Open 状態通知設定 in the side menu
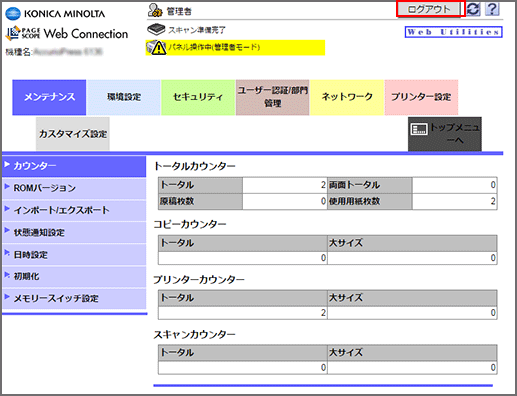Image resolution: width=517 pixels, height=396 pixels. point(74,232)
